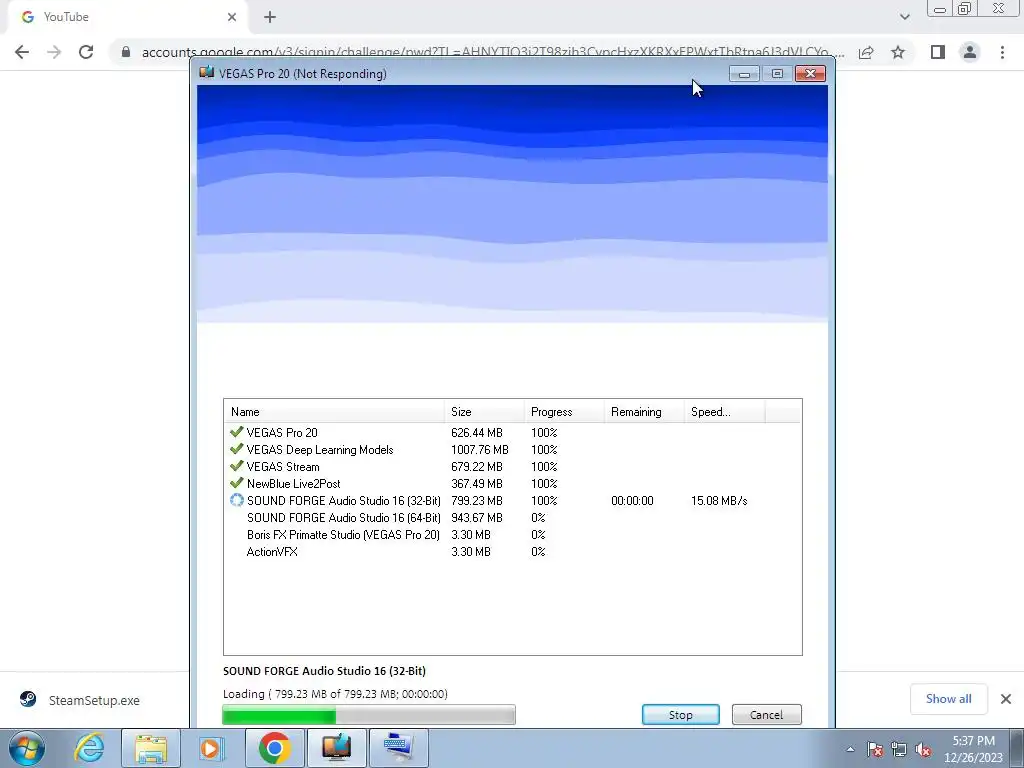
Task: Open a new Chrome tab
Action: (x=270, y=17)
